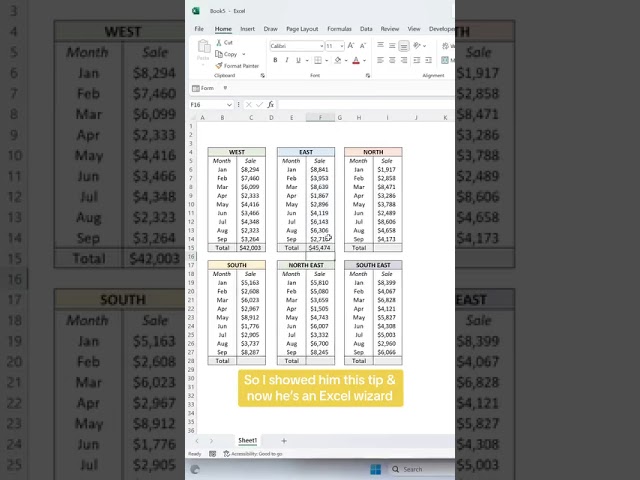The height and width of the screenshot is (480, 640).
Task: Switch to the Insert tab
Action: [x=247, y=29]
